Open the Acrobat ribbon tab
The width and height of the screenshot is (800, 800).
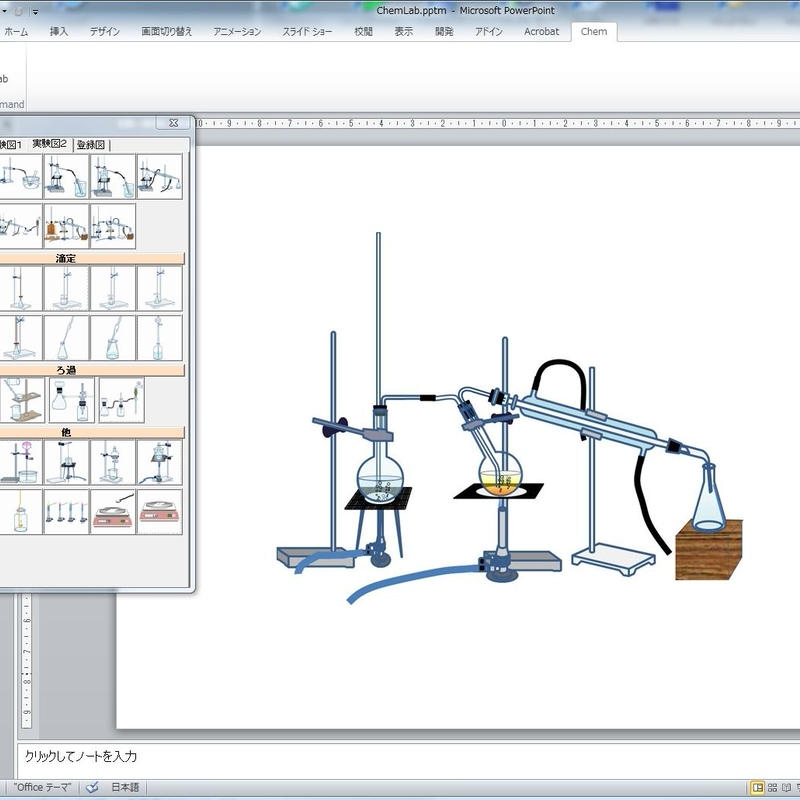541,32
